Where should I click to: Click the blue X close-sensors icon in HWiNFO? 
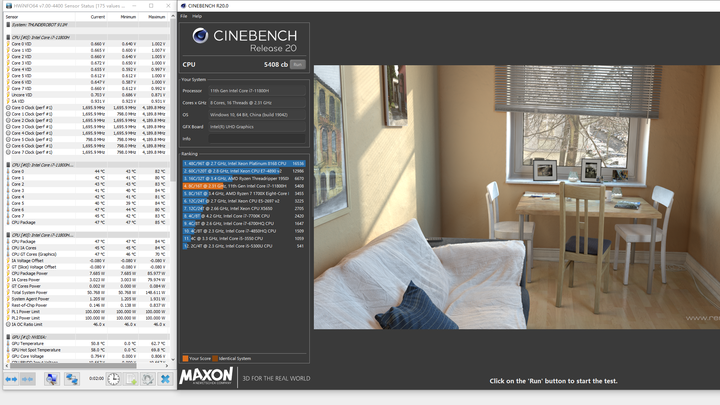click(x=165, y=379)
